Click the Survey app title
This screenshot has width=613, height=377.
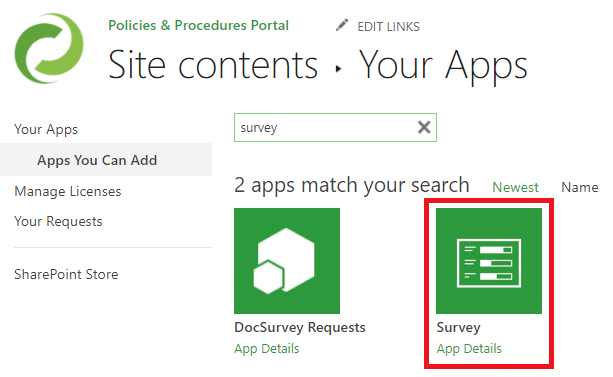click(x=458, y=327)
